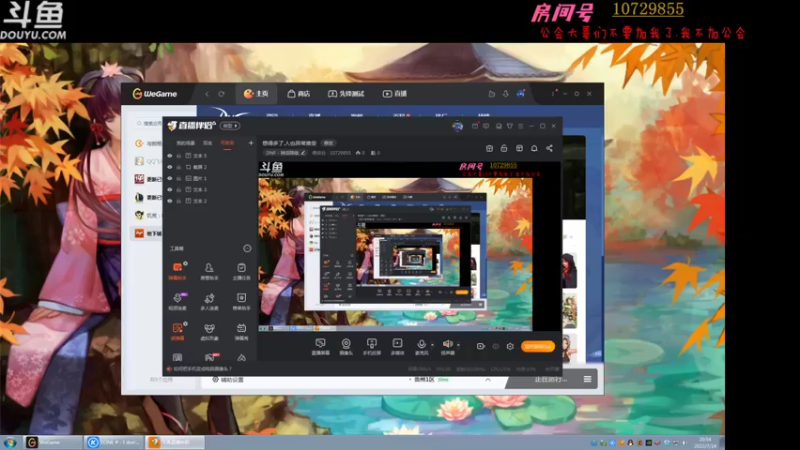
Task: Open the WeGame download icon
Action: [506, 94]
